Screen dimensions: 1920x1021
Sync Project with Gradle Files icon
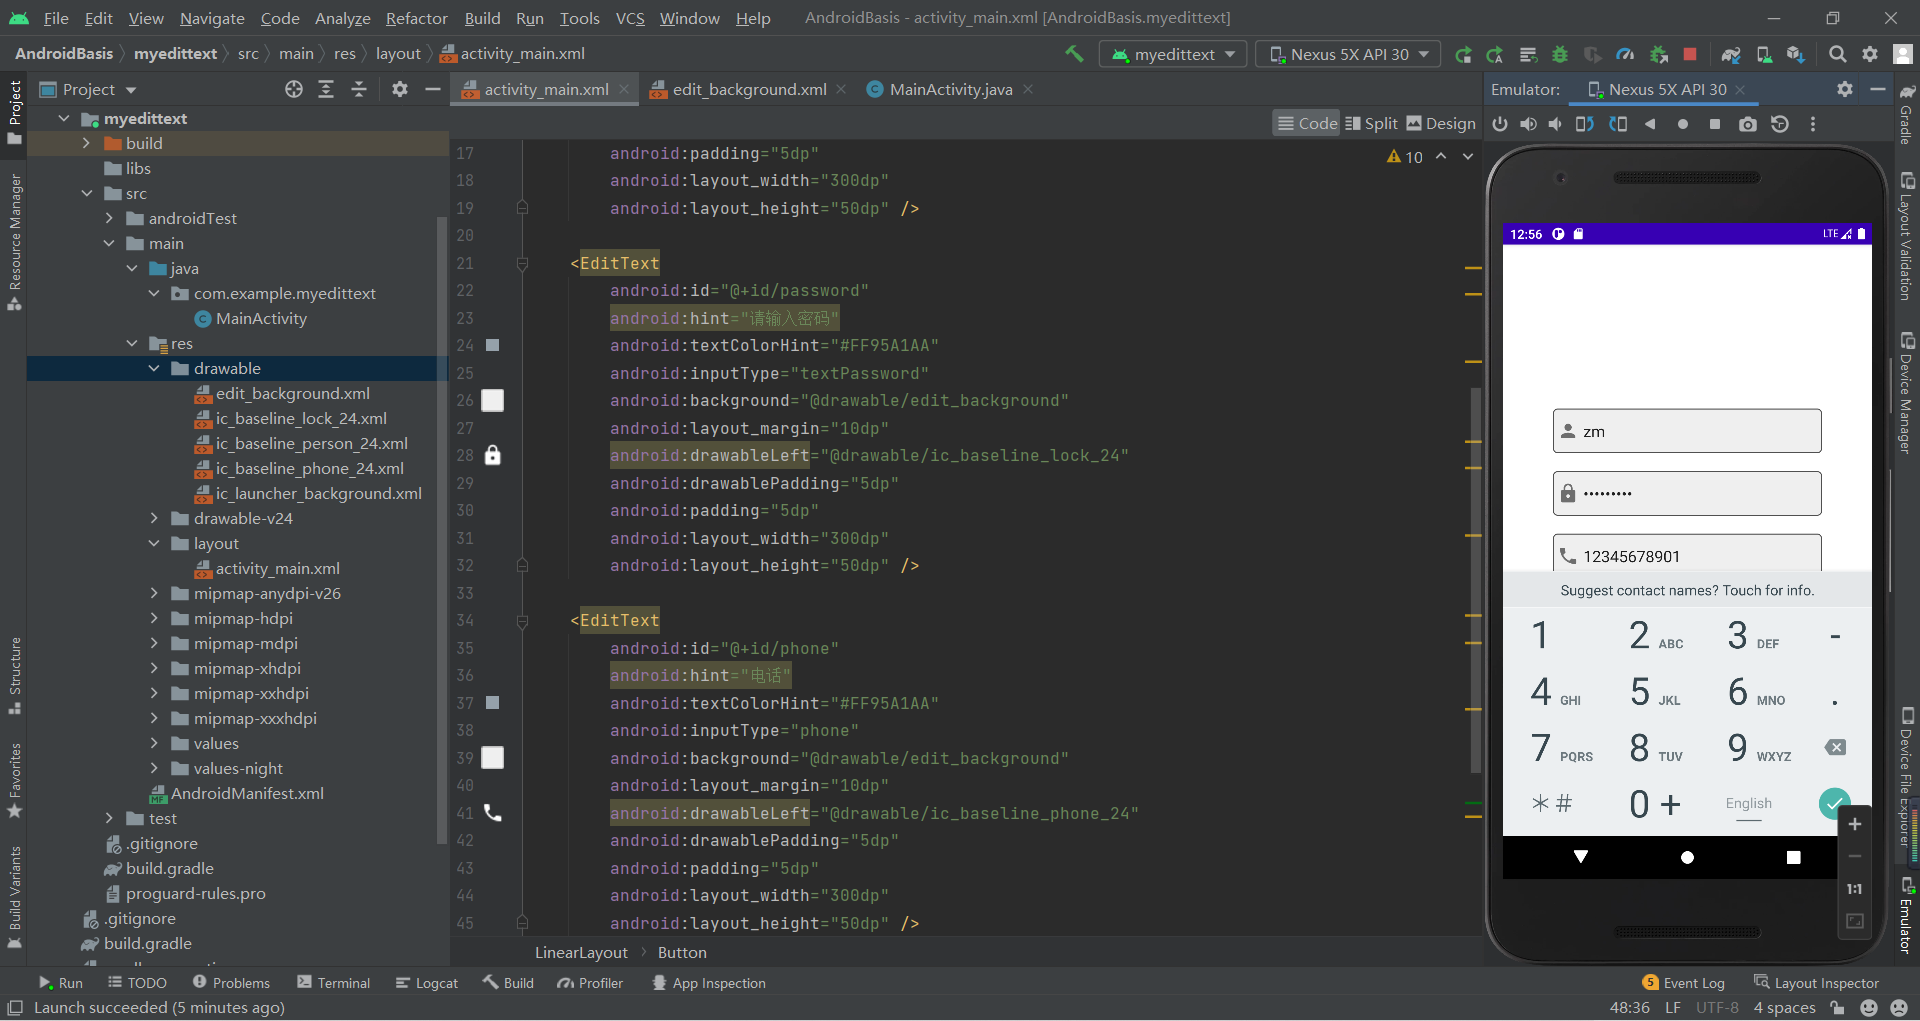point(1731,54)
